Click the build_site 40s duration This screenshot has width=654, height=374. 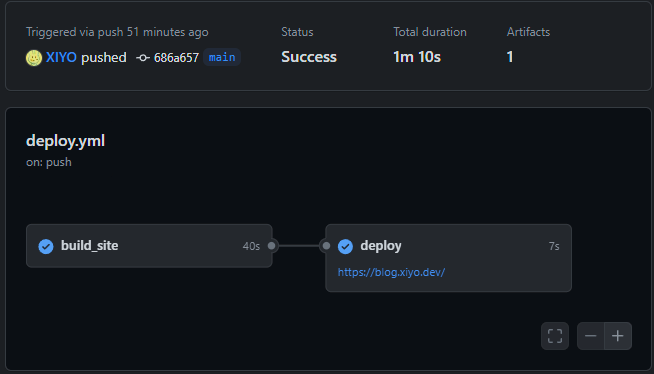point(252,246)
